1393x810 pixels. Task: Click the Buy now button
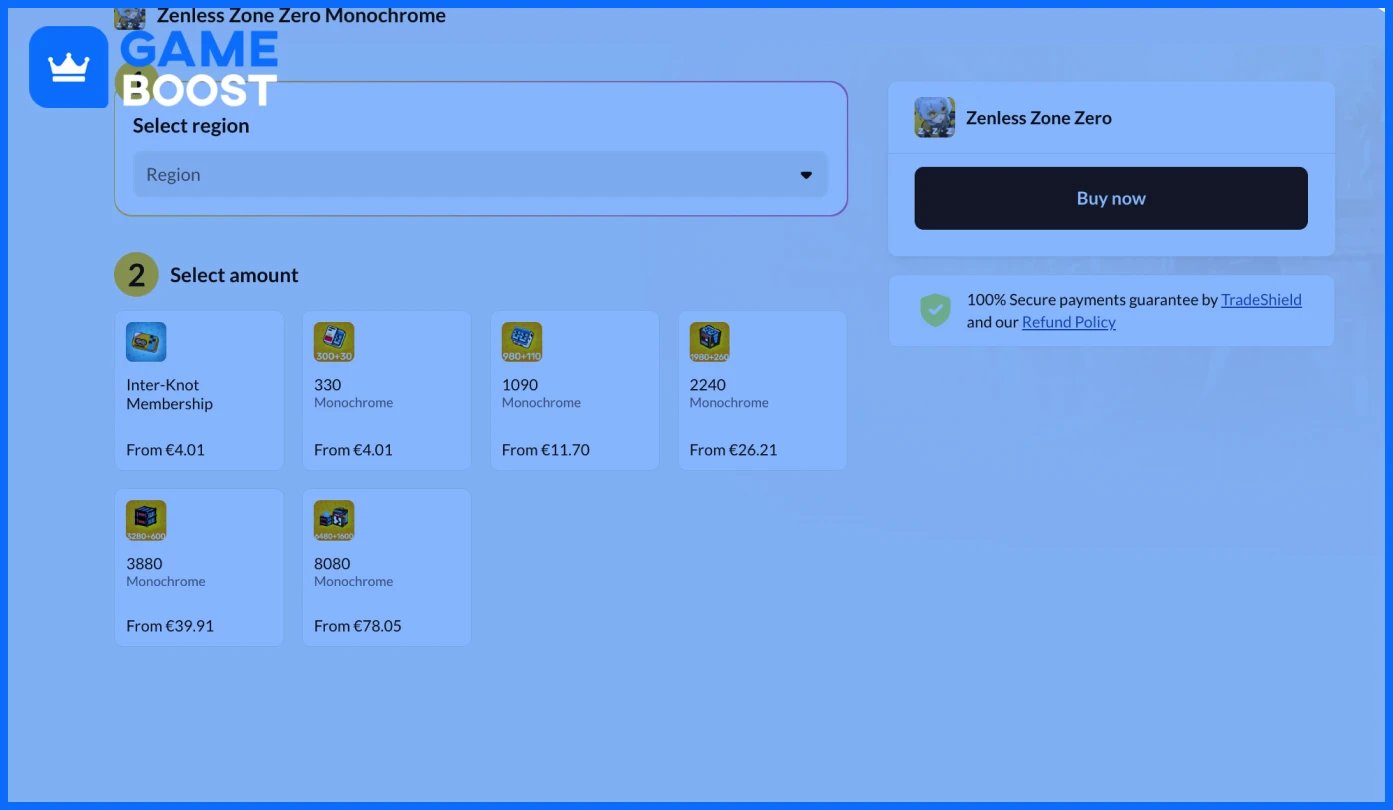pyautogui.click(x=1111, y=198)
